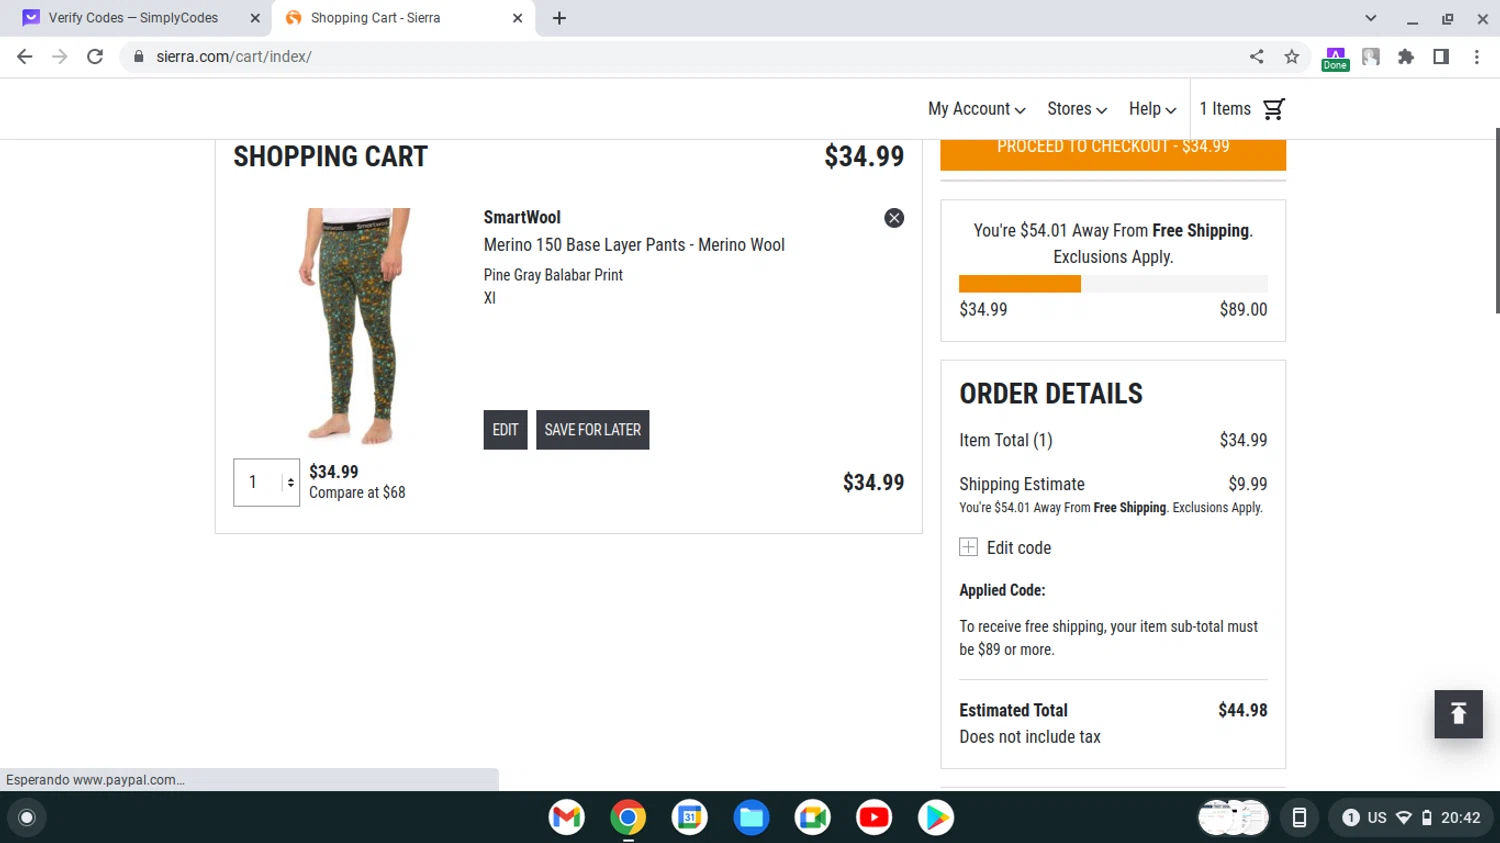This screenshot has width=1500, height=843.
Task: Launch Google Meet from the shelf
Action: pos(813,818)
